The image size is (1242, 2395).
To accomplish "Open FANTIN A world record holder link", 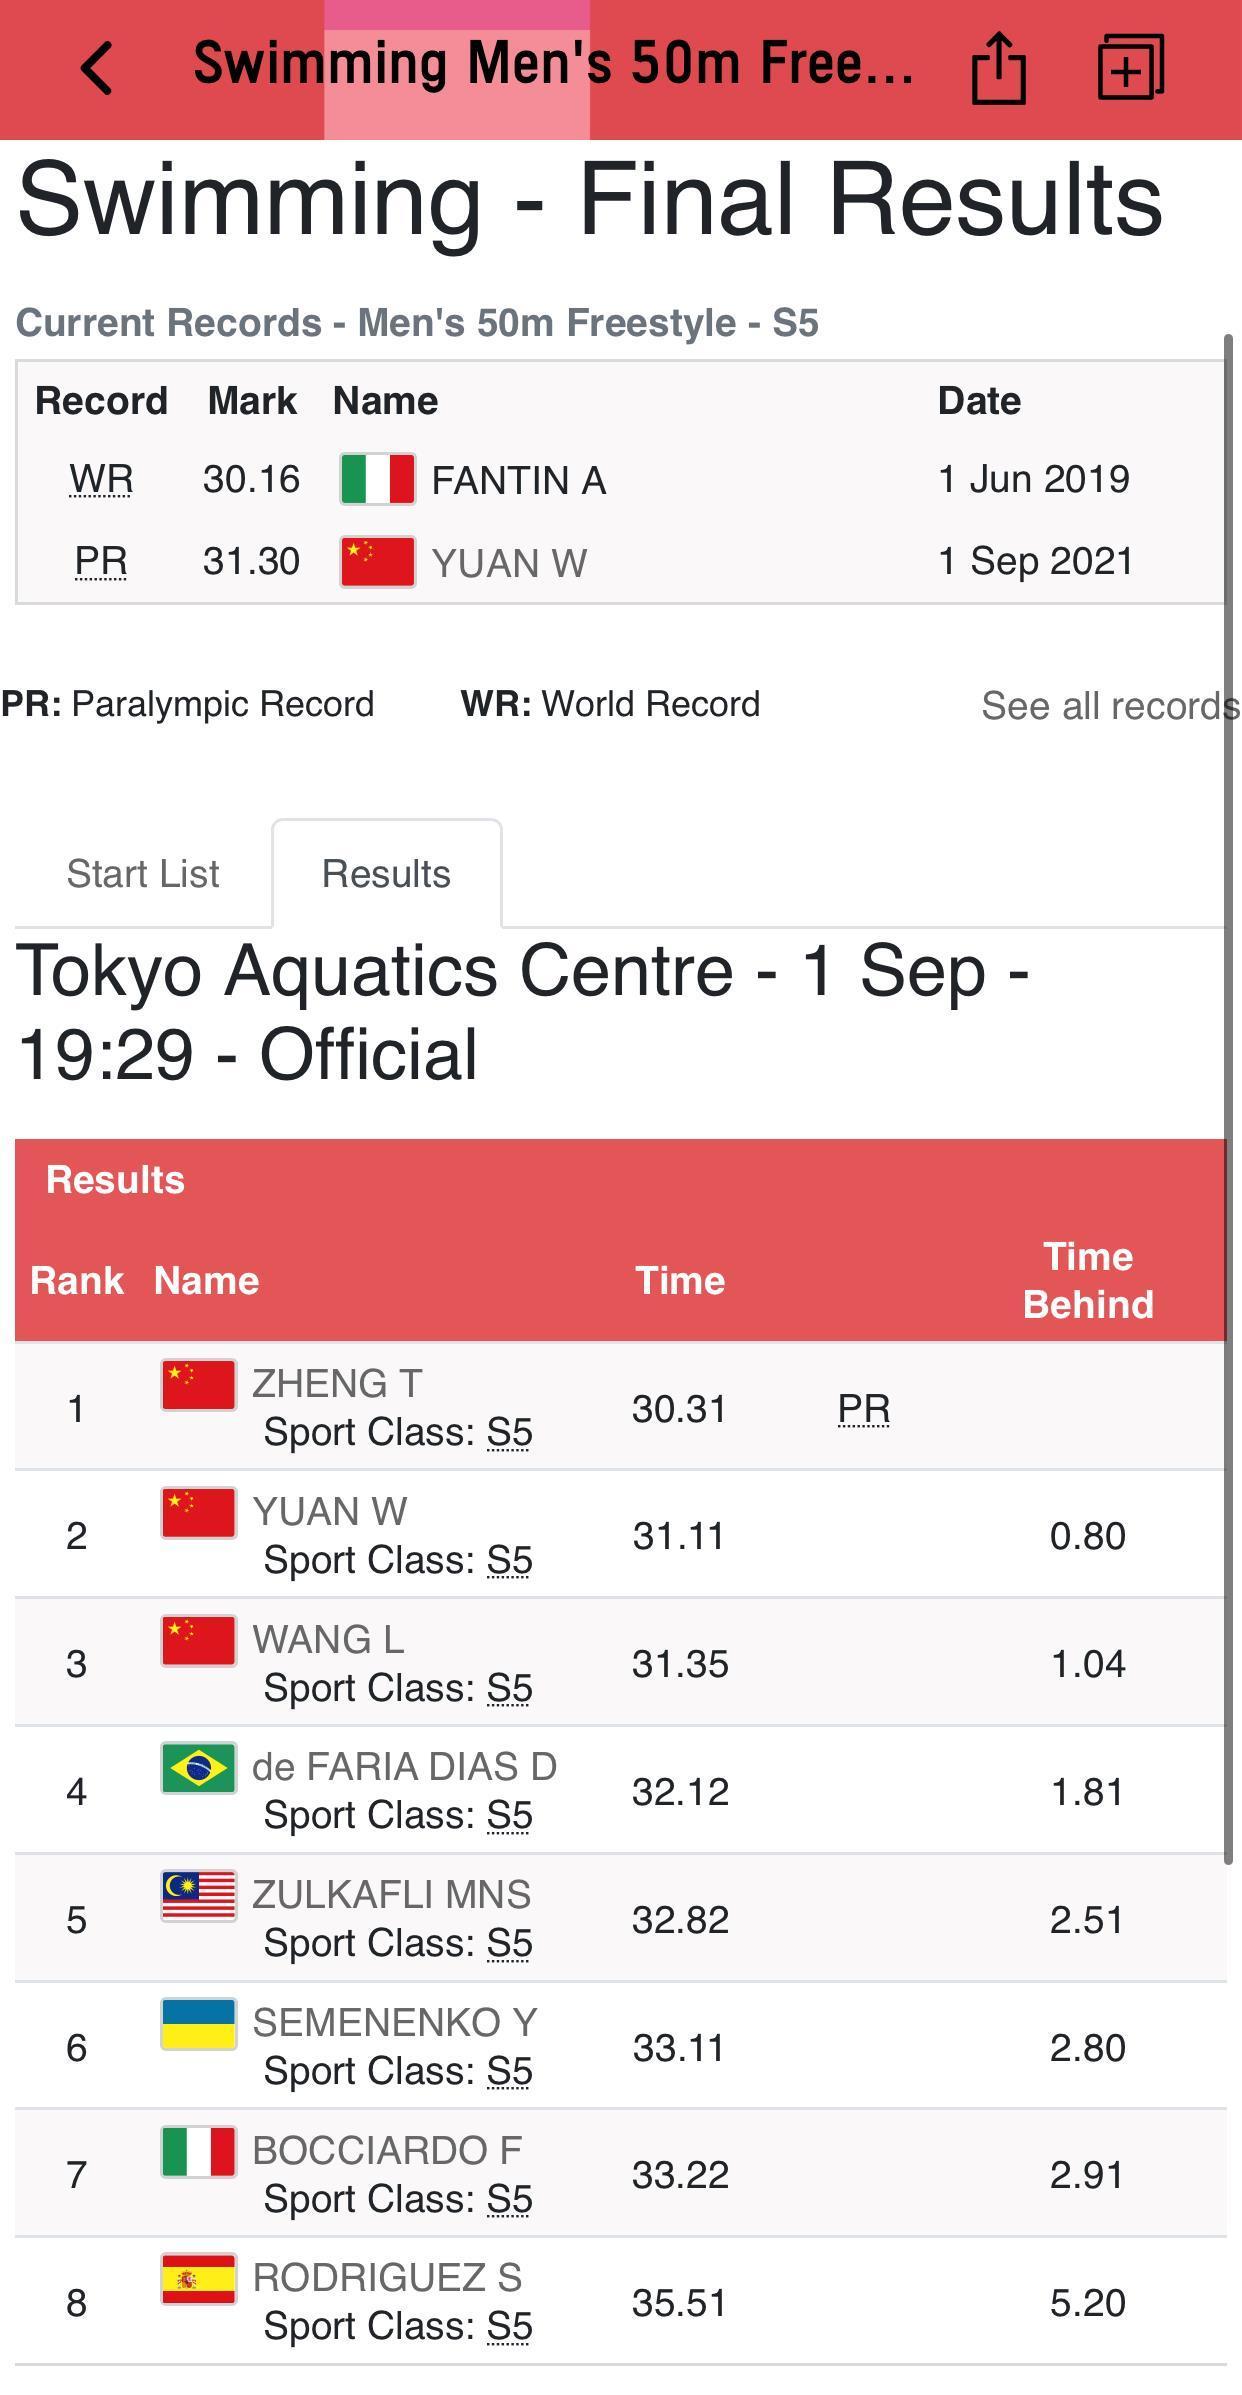I will 518,481.
